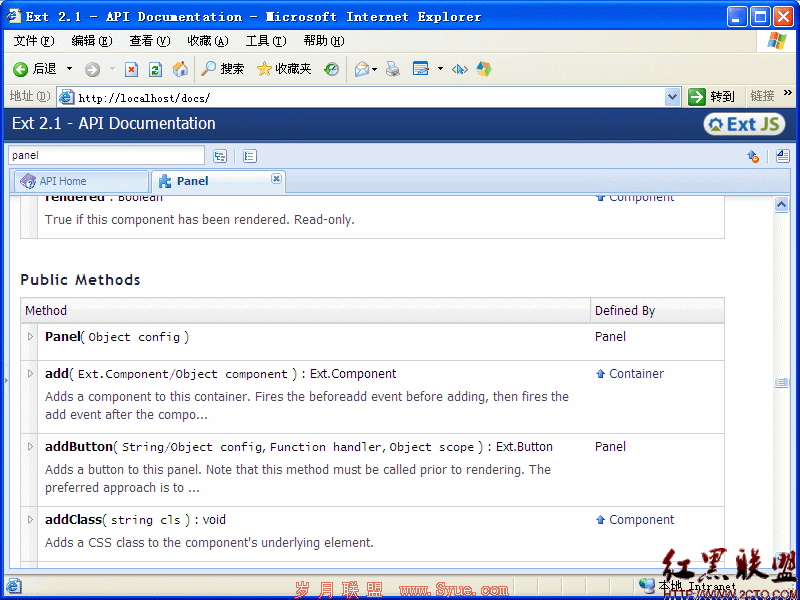This screenshot has height=600, width=800.
Task: Launch the Messenger toolbar icon
Action: (x=484, y=69)
